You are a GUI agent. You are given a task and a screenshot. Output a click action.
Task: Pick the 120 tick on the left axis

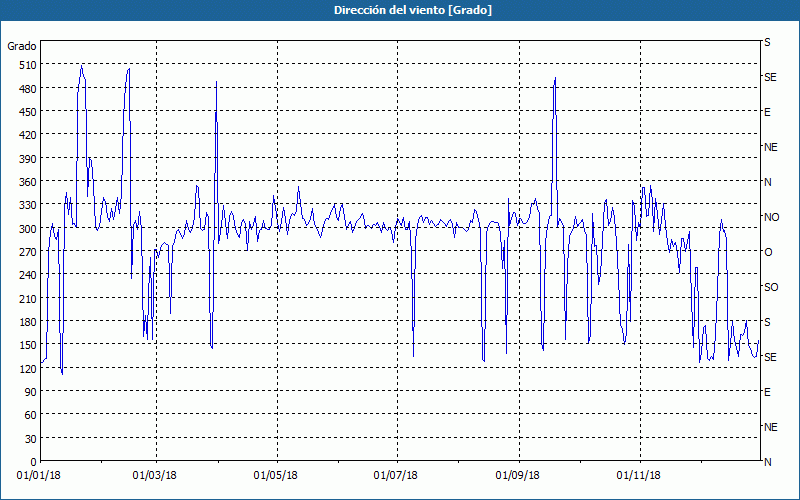[29, 369]
